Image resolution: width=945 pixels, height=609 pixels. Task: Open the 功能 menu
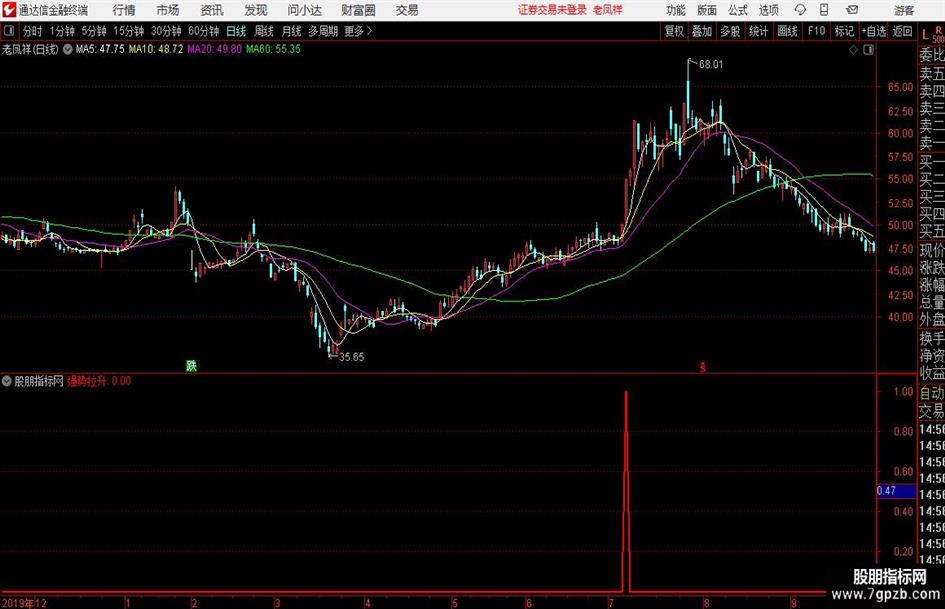[676, 10]
